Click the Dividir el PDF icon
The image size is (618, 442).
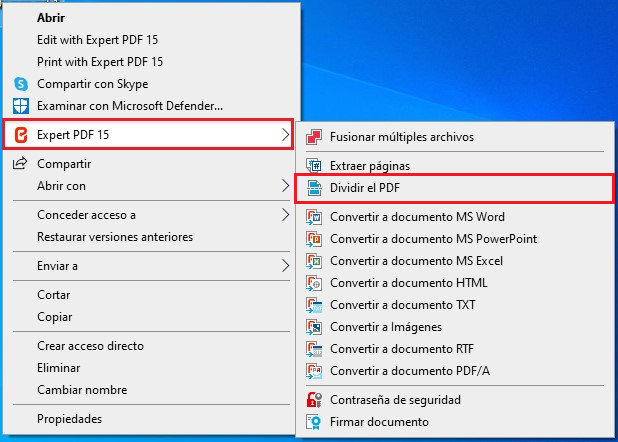(x=314, y=188)
